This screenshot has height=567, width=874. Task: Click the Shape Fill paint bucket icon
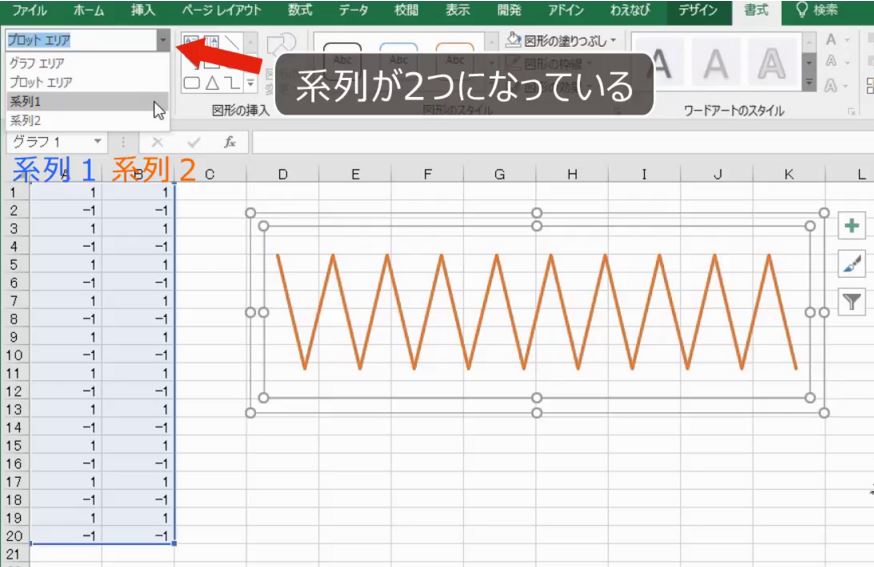[513, 40]
